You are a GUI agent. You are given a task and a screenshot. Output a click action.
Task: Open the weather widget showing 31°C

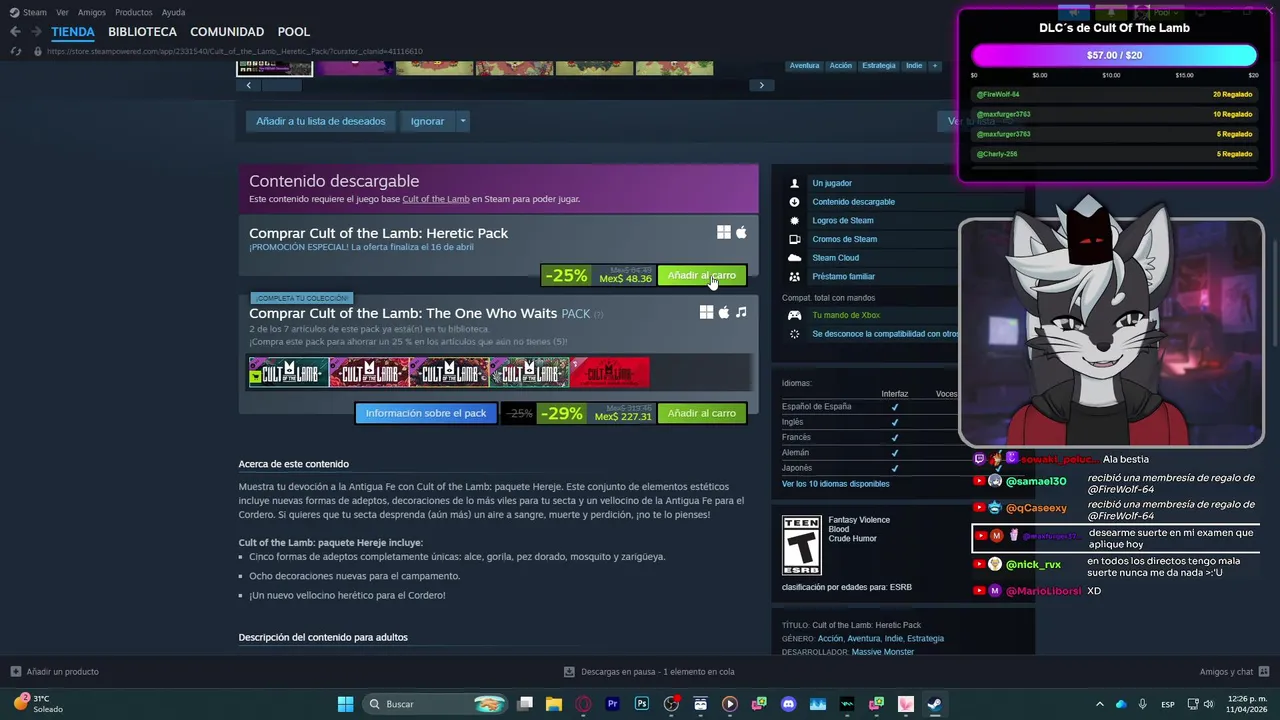point(38,704)
